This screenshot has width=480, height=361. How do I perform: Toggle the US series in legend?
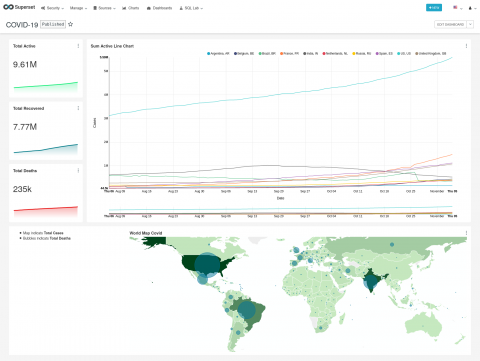pos(404,53)
